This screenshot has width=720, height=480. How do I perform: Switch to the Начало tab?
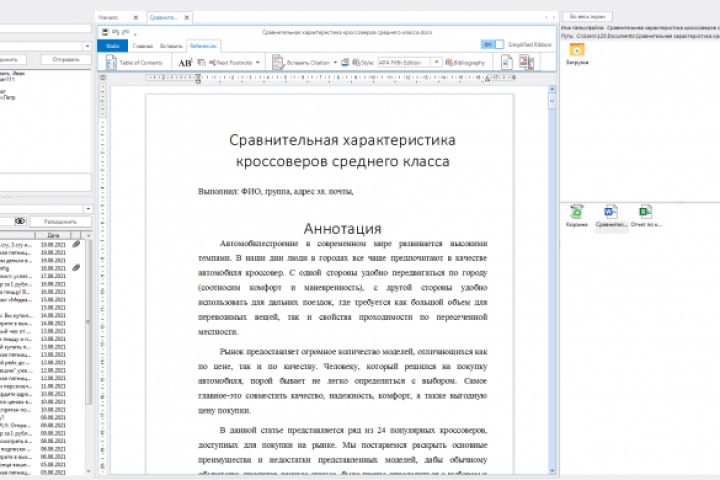[x=108, y=17]
